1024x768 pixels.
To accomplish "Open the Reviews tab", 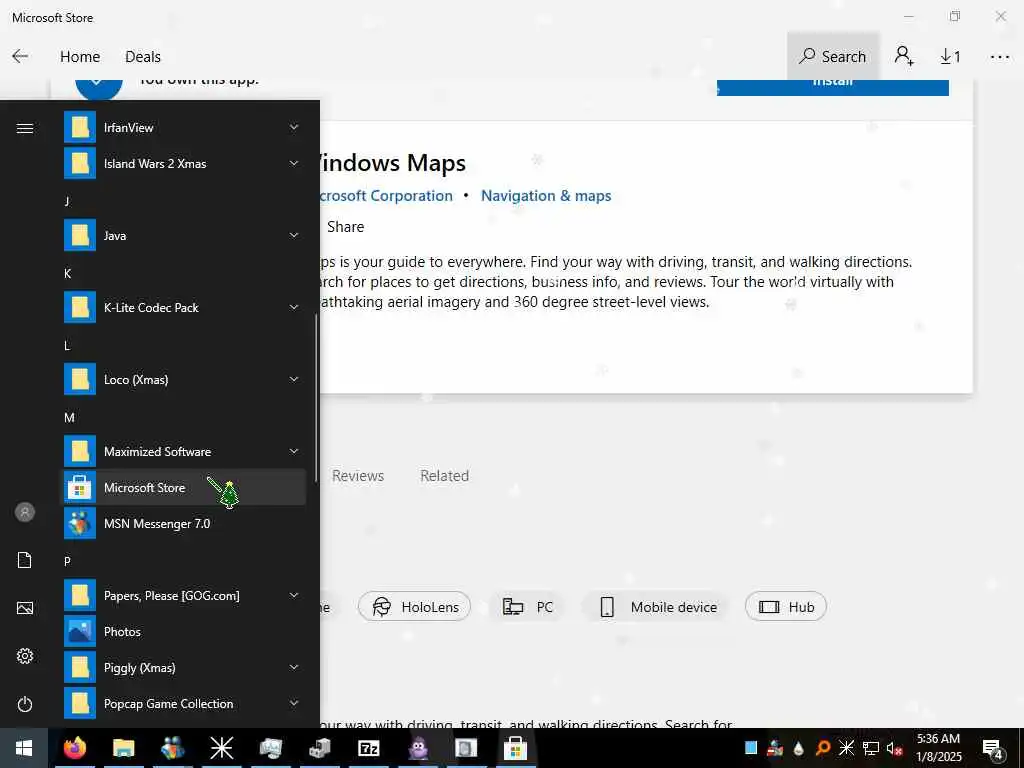I will [358, 475].
